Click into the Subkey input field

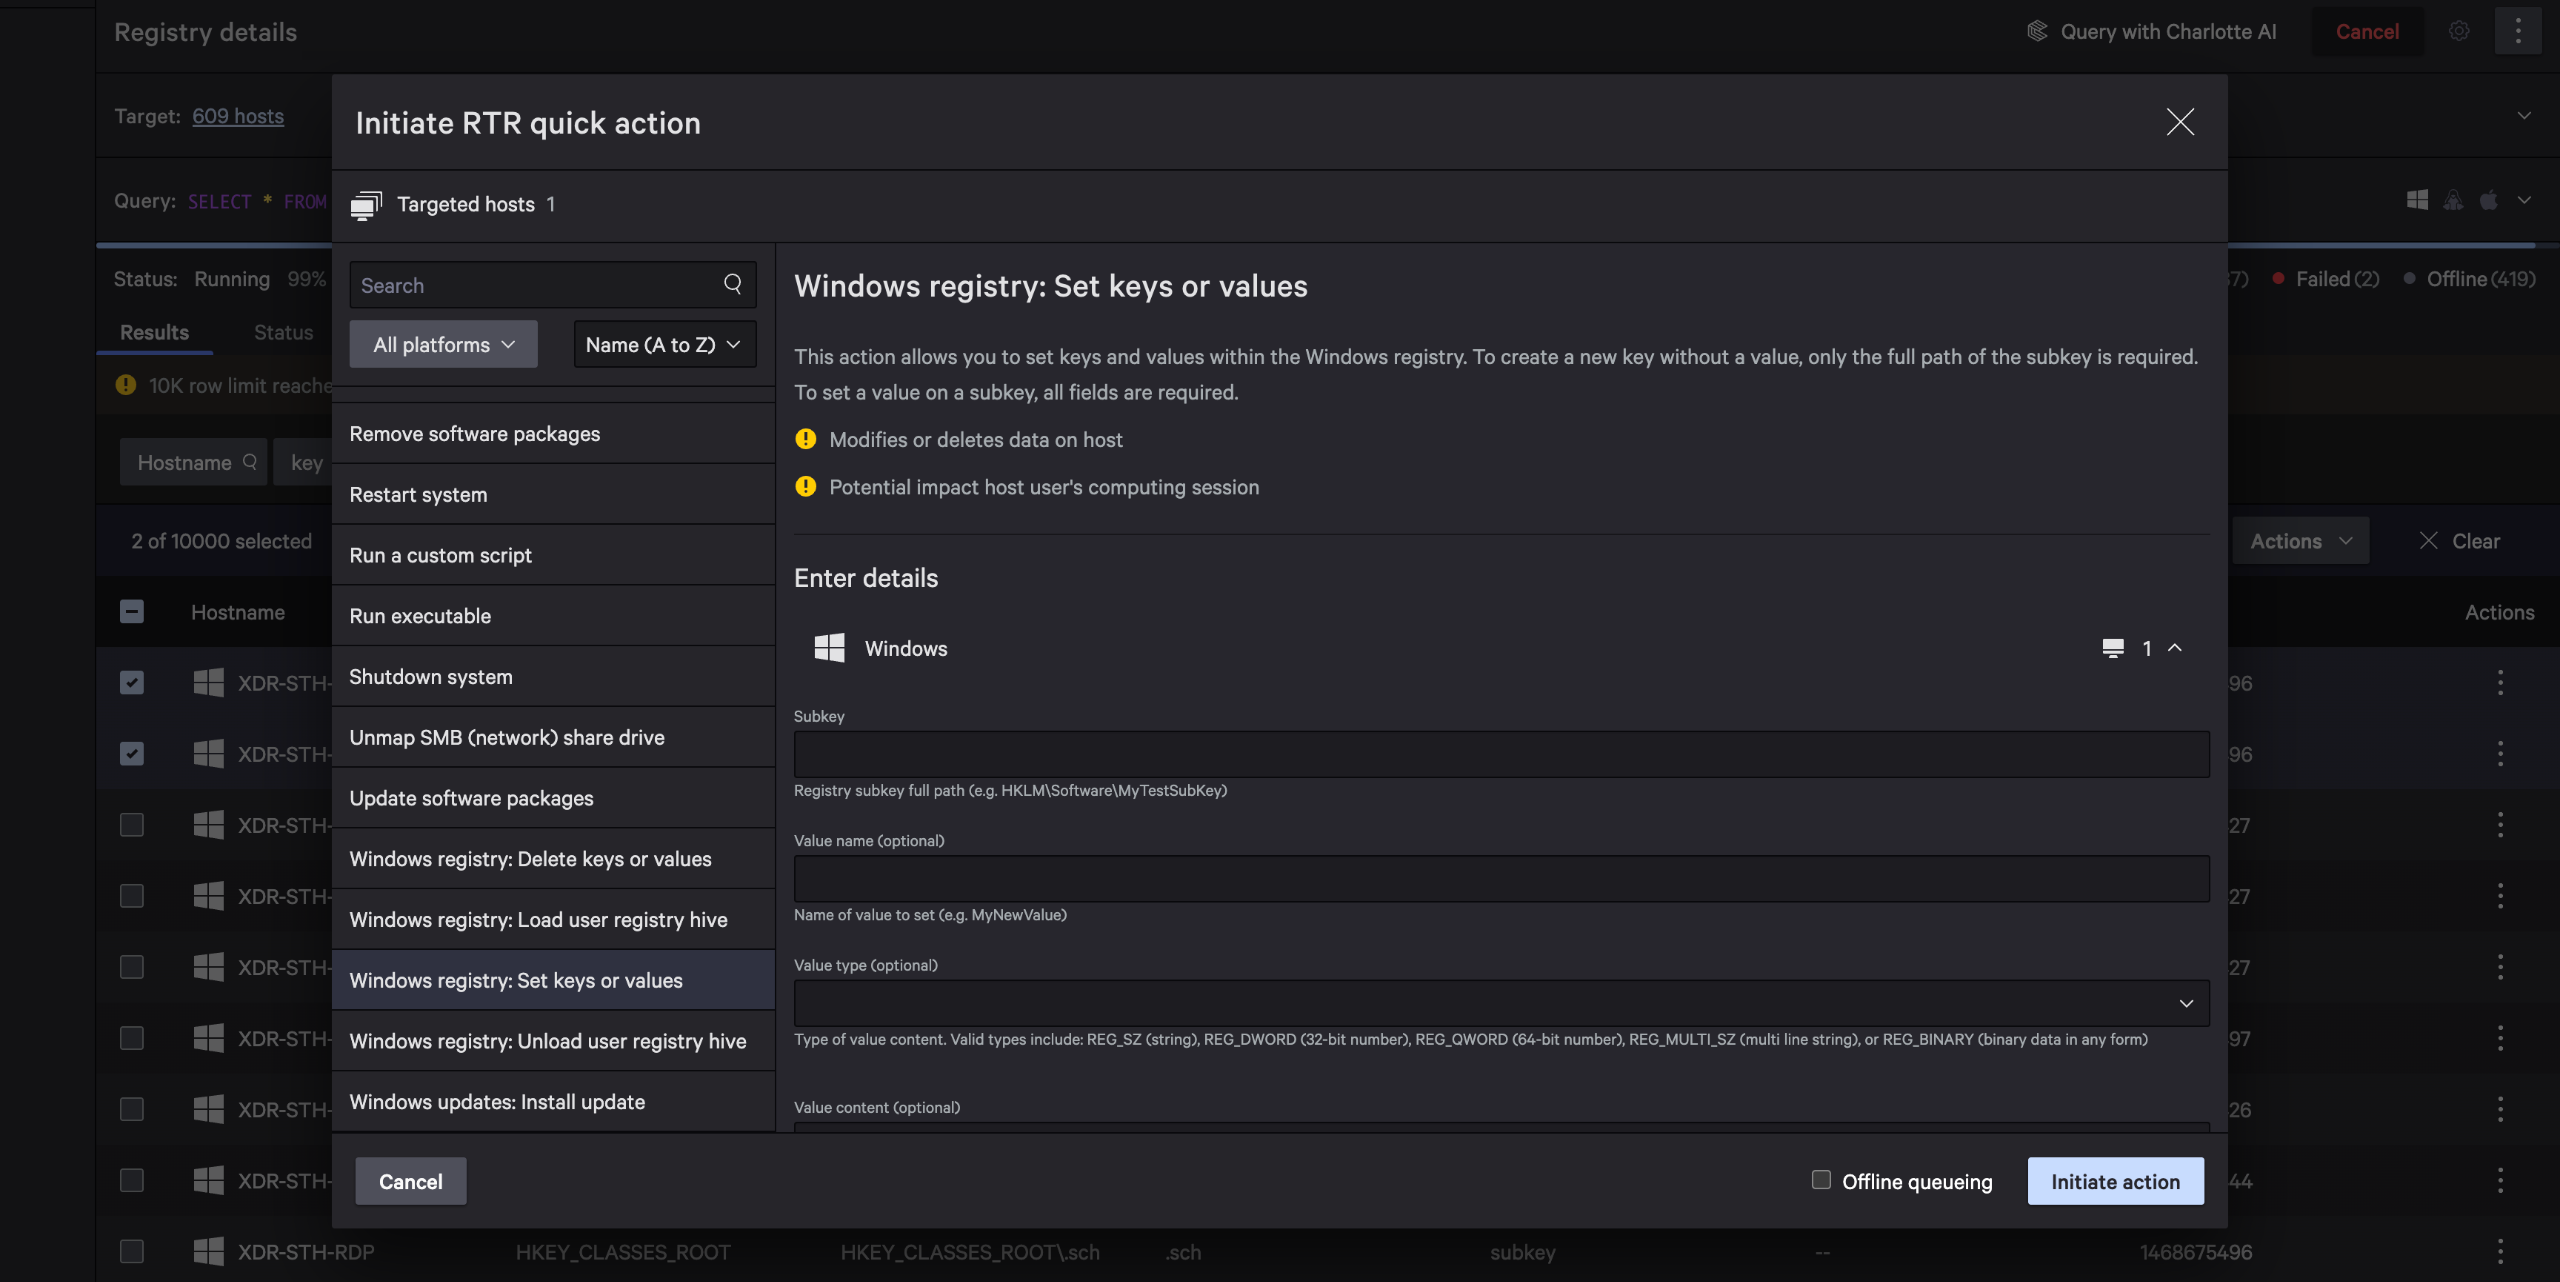point(1501,754)
